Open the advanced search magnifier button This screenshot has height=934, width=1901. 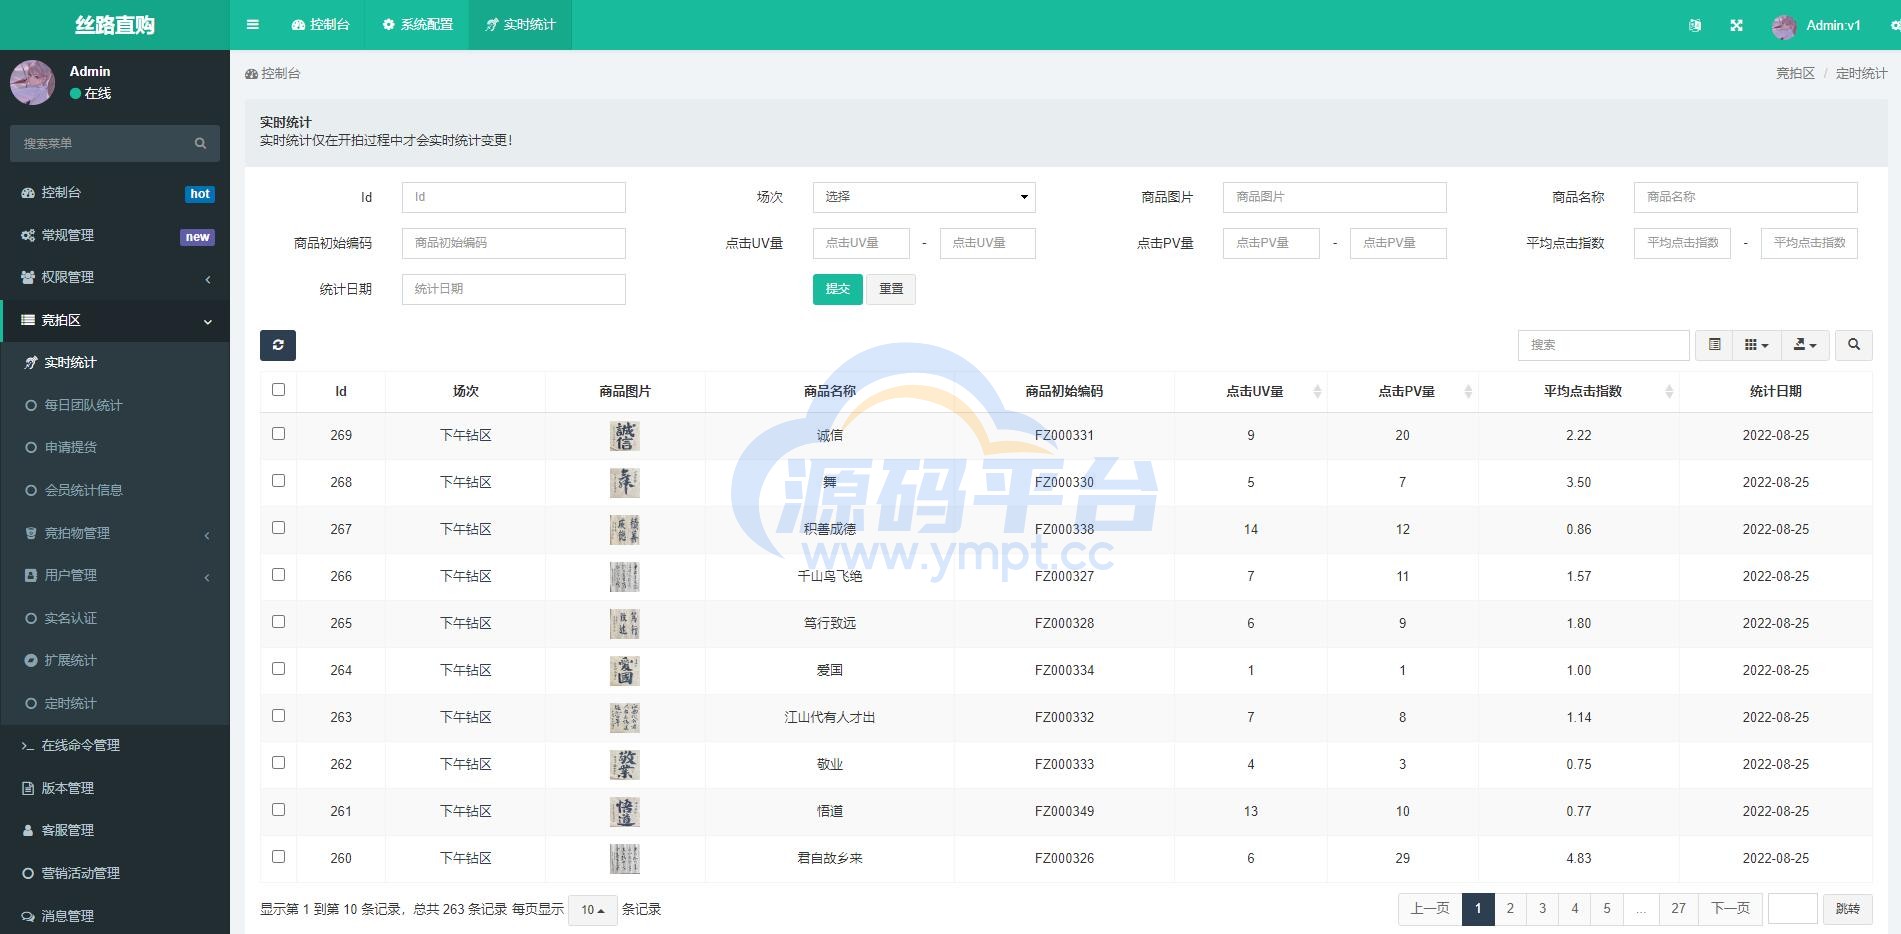1854,345
